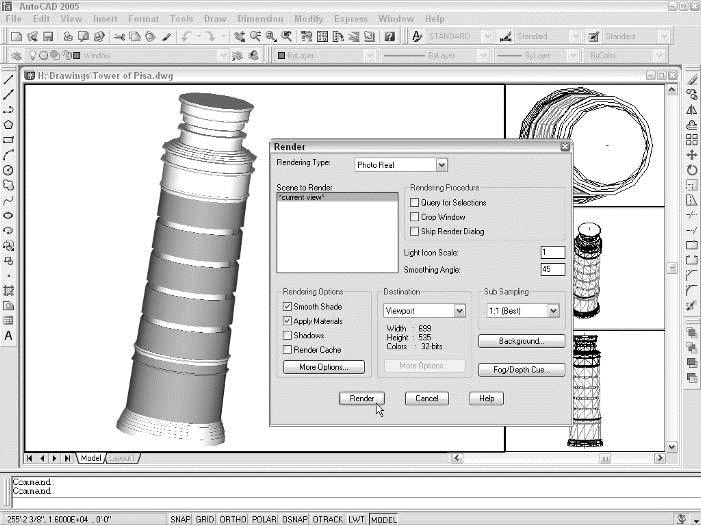This screenshot has width=701, height=526.
Task: Select the Rotate tool in the Modify toolbar
Action: click(x=692, y=170)
